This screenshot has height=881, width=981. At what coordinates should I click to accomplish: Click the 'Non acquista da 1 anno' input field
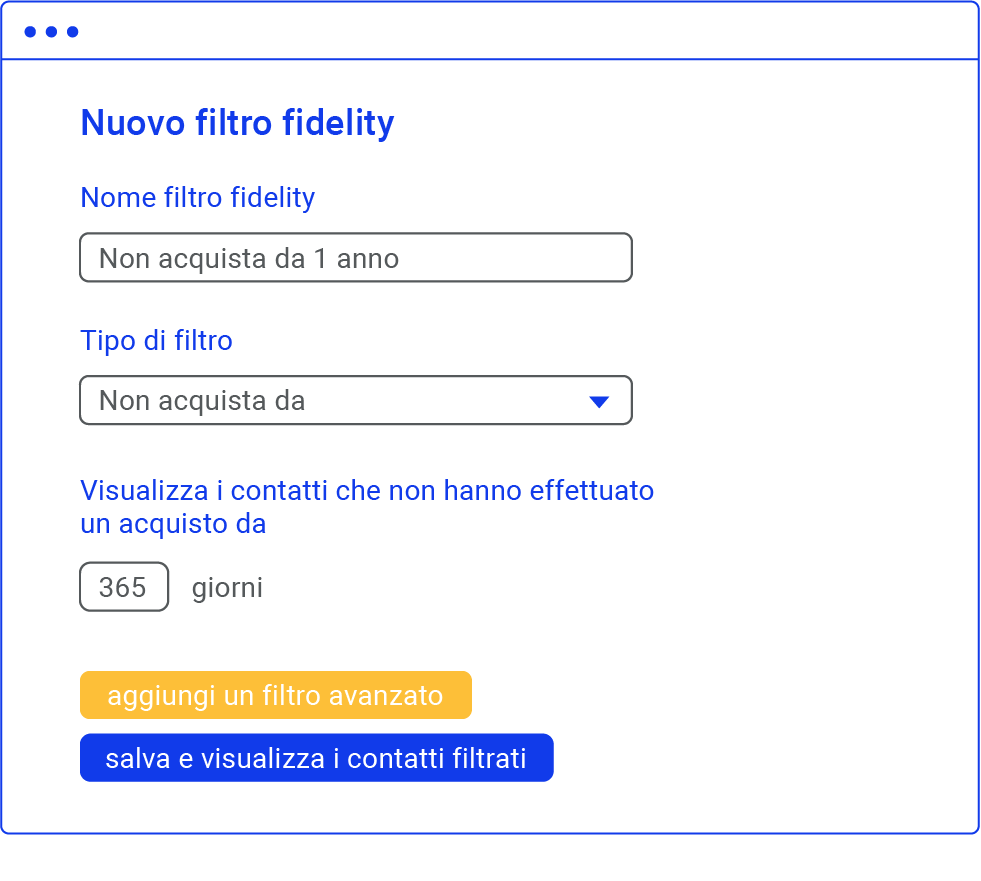[355, 257]
